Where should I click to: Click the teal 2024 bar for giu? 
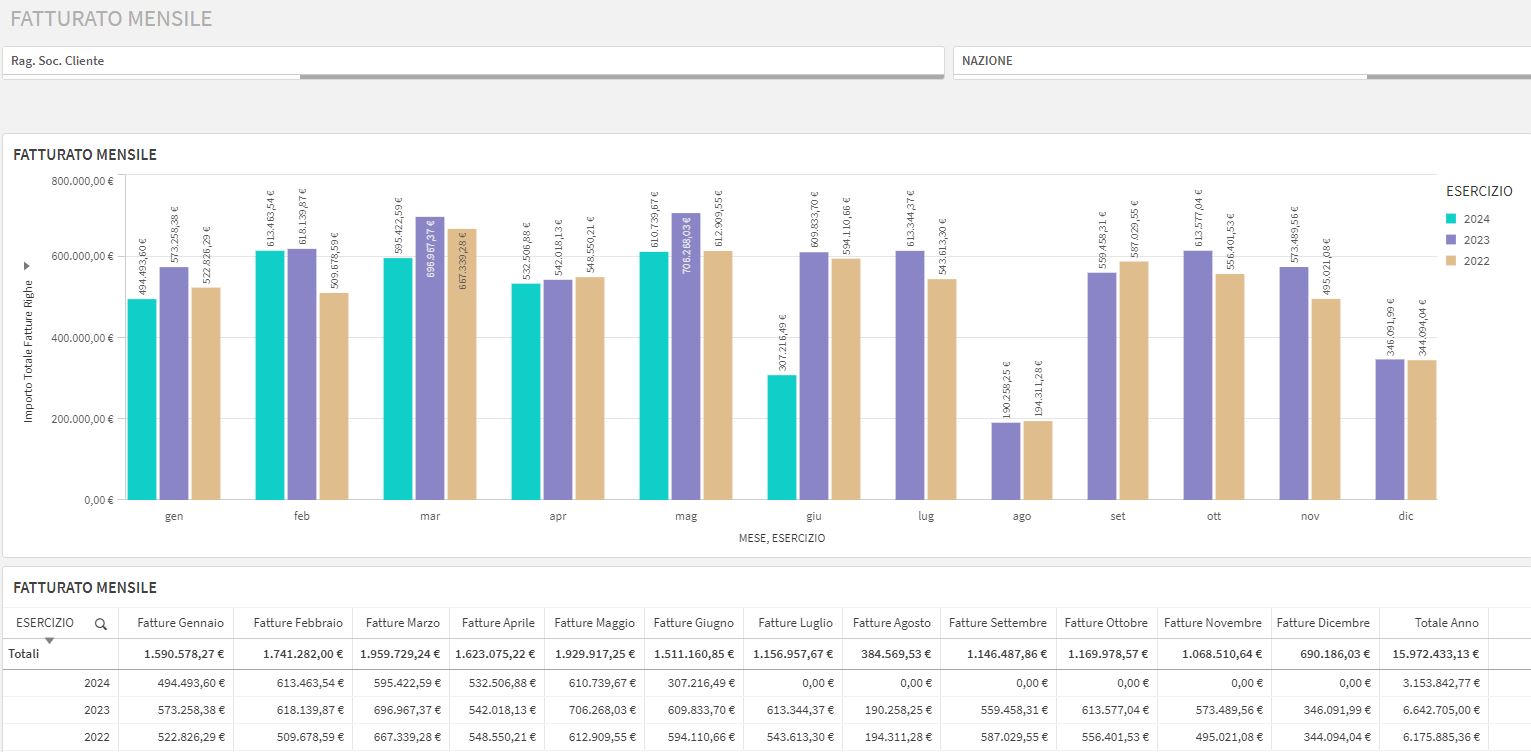[x=782, y=437]
